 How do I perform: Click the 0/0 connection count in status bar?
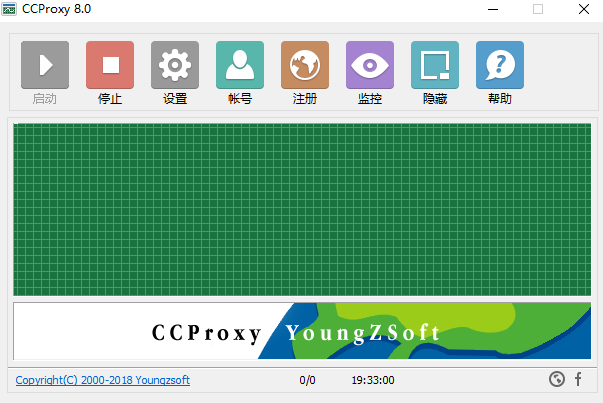tap(307, 380)
